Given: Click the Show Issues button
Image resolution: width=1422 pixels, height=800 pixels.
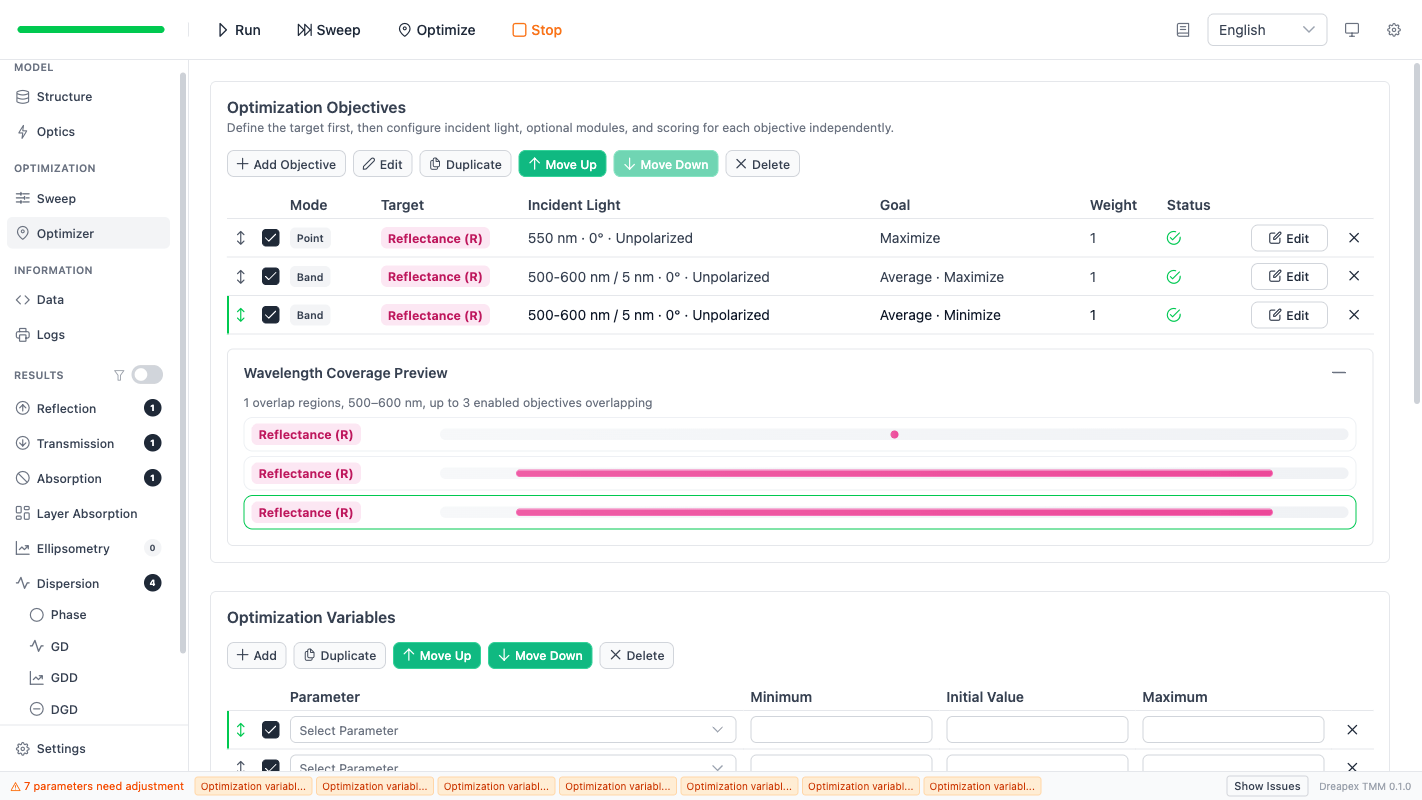Looking at the screenshot, I should (x=1266, y=785).
